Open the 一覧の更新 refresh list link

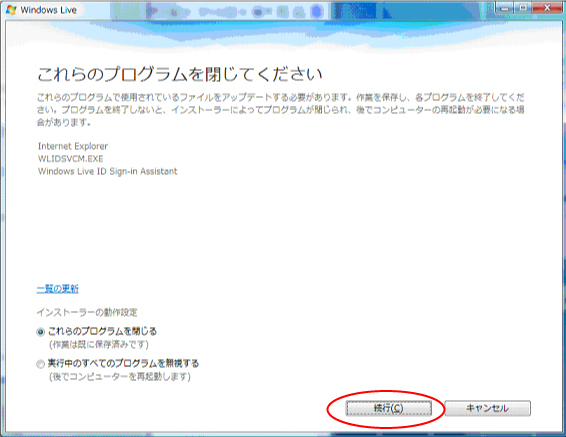coord(57,289)
